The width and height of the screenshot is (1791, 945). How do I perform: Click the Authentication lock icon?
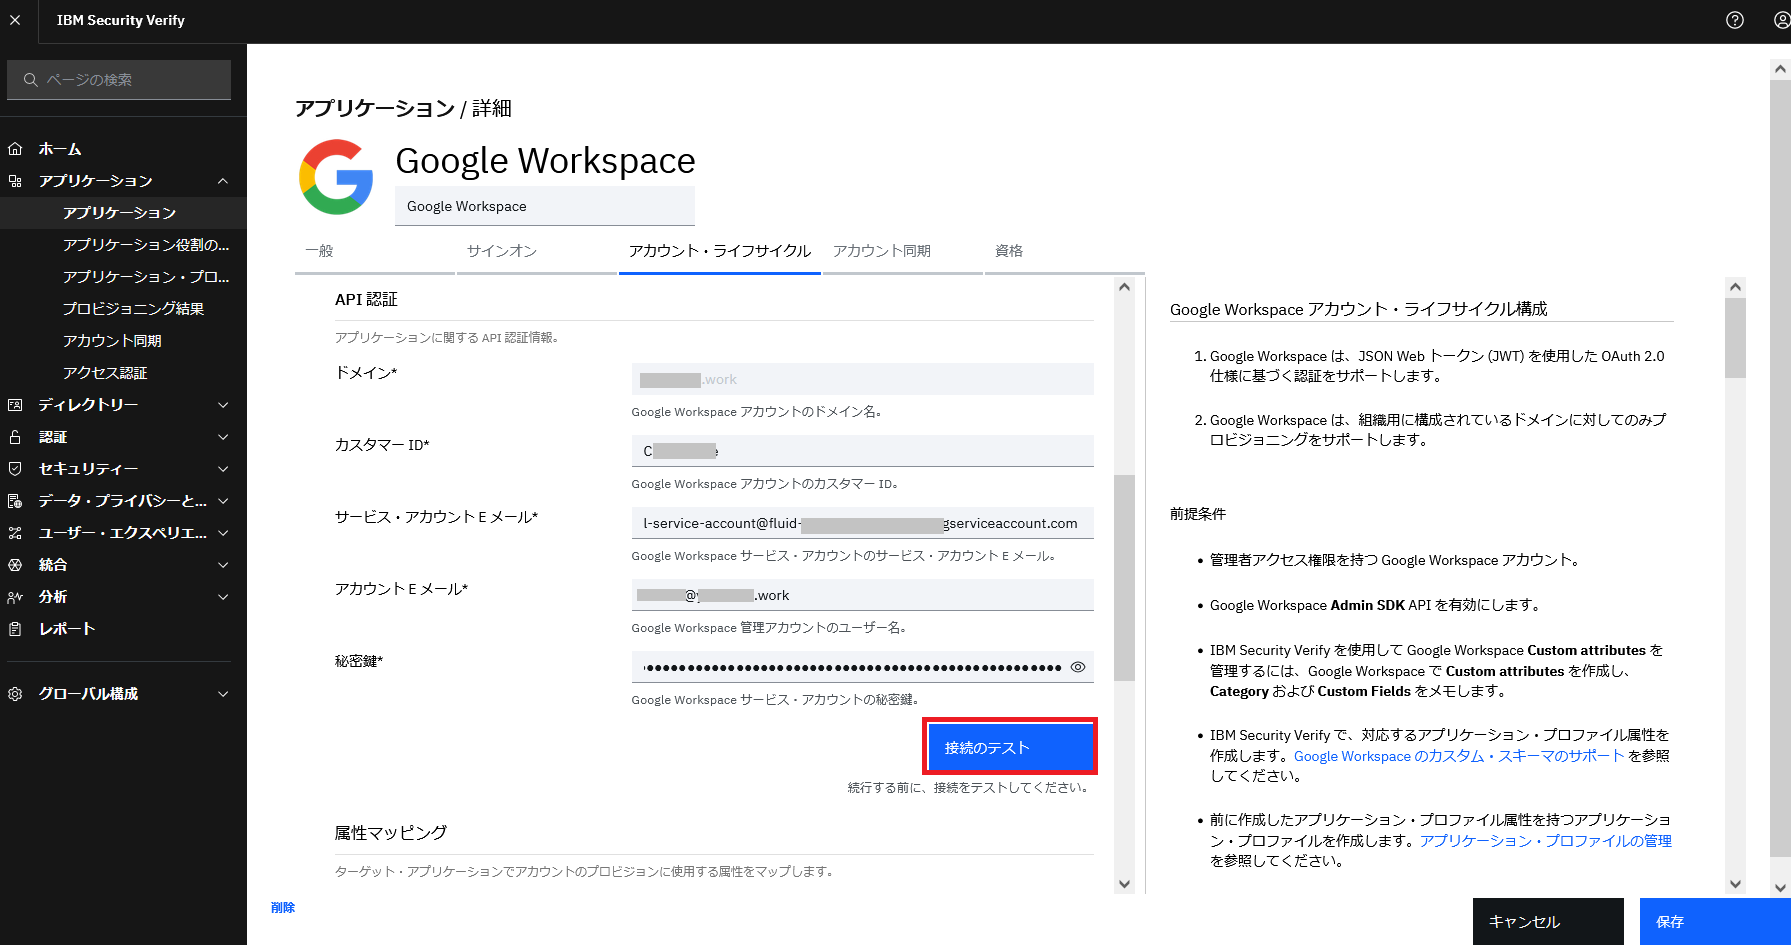point(15,437)
